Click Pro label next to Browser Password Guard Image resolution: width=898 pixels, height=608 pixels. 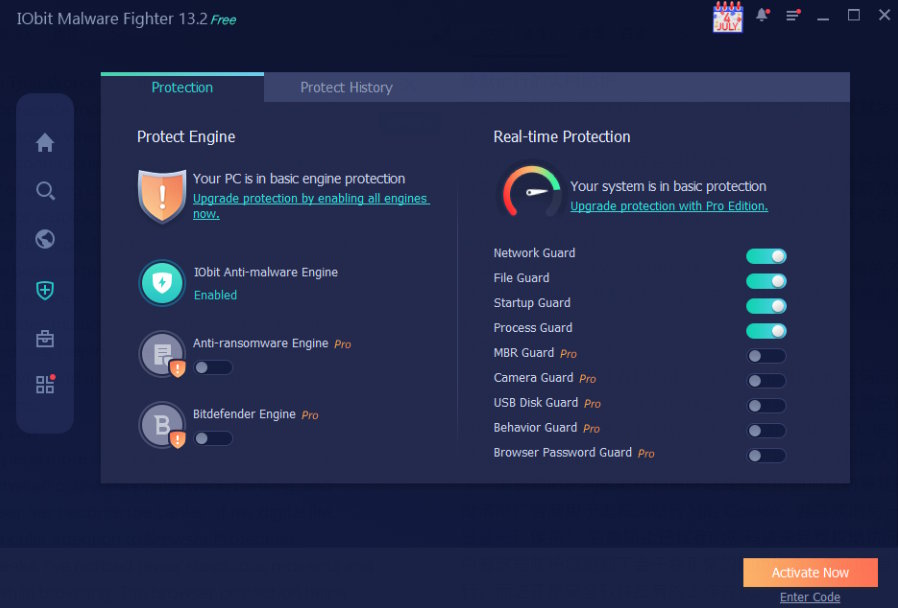click(646, 454)
